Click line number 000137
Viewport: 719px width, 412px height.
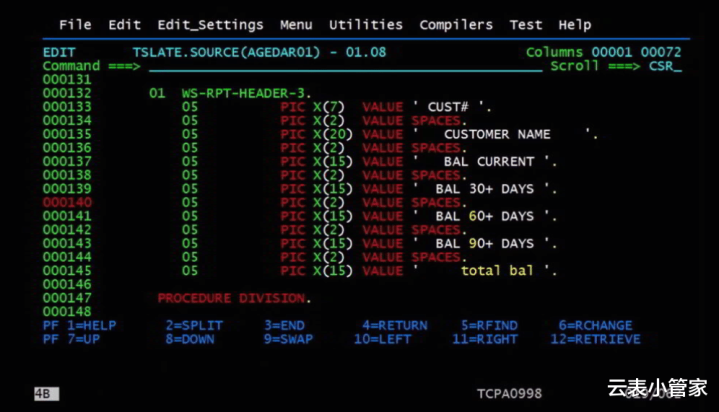(67, 161)
